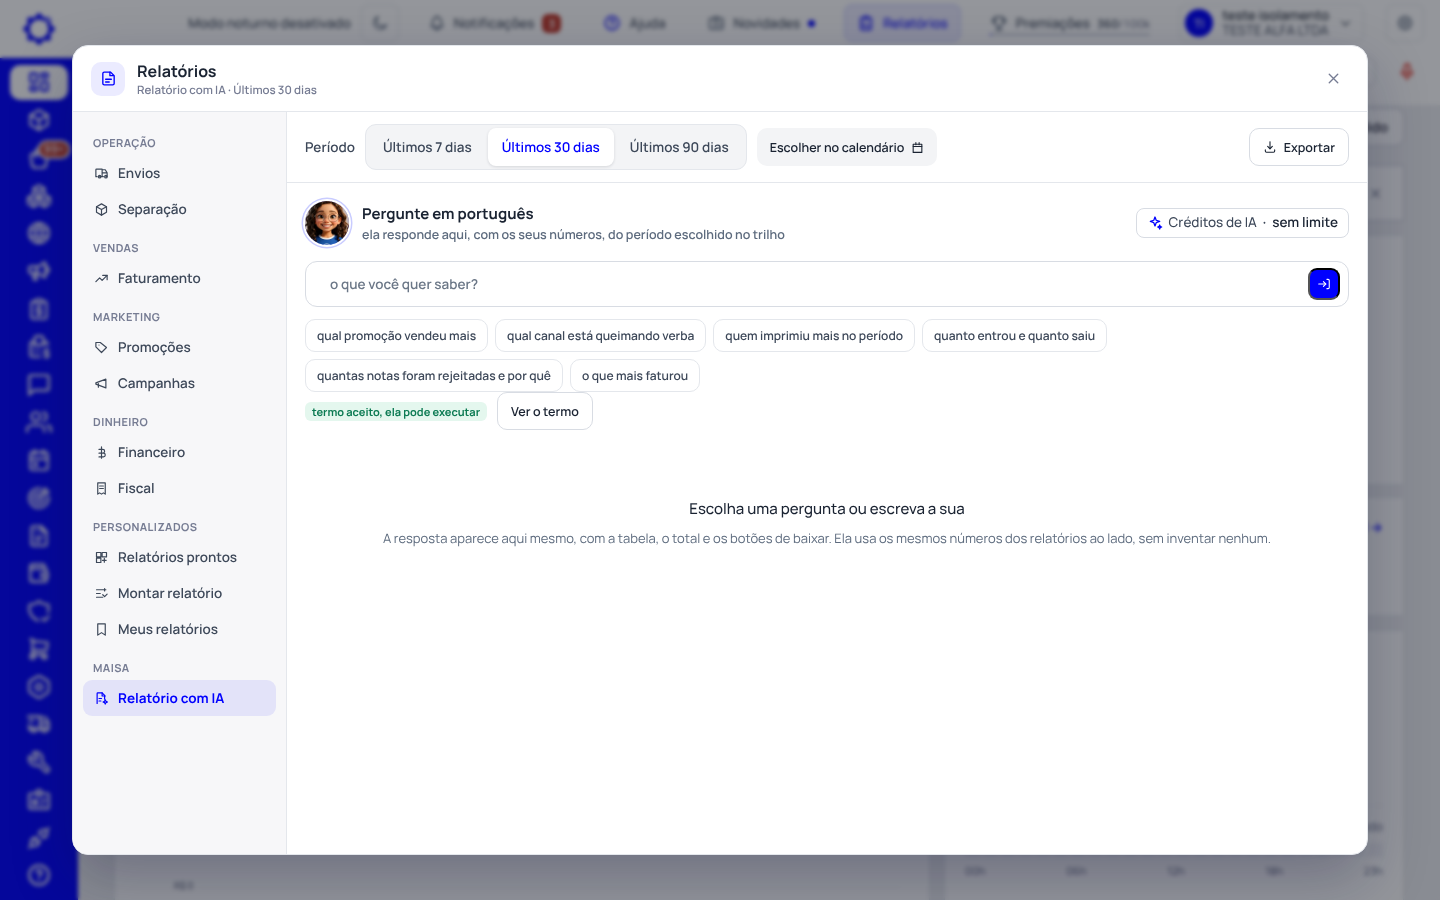Click 'termo aceito, ela pode executar' label

(x=396, y=412)
